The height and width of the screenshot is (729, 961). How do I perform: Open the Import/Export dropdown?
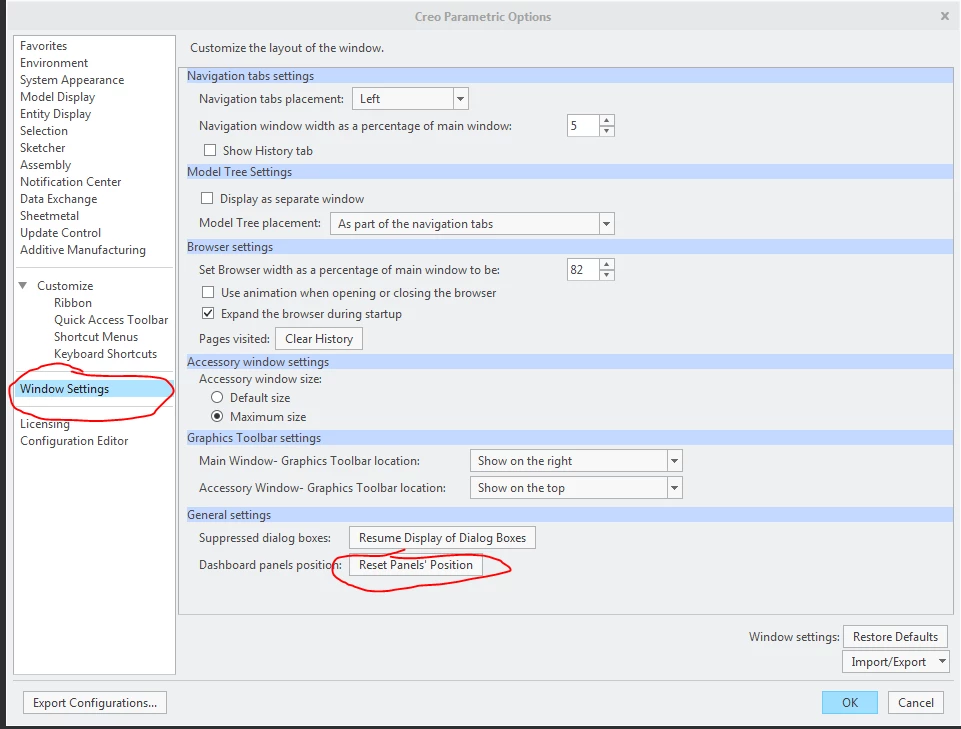pos(895,662)
